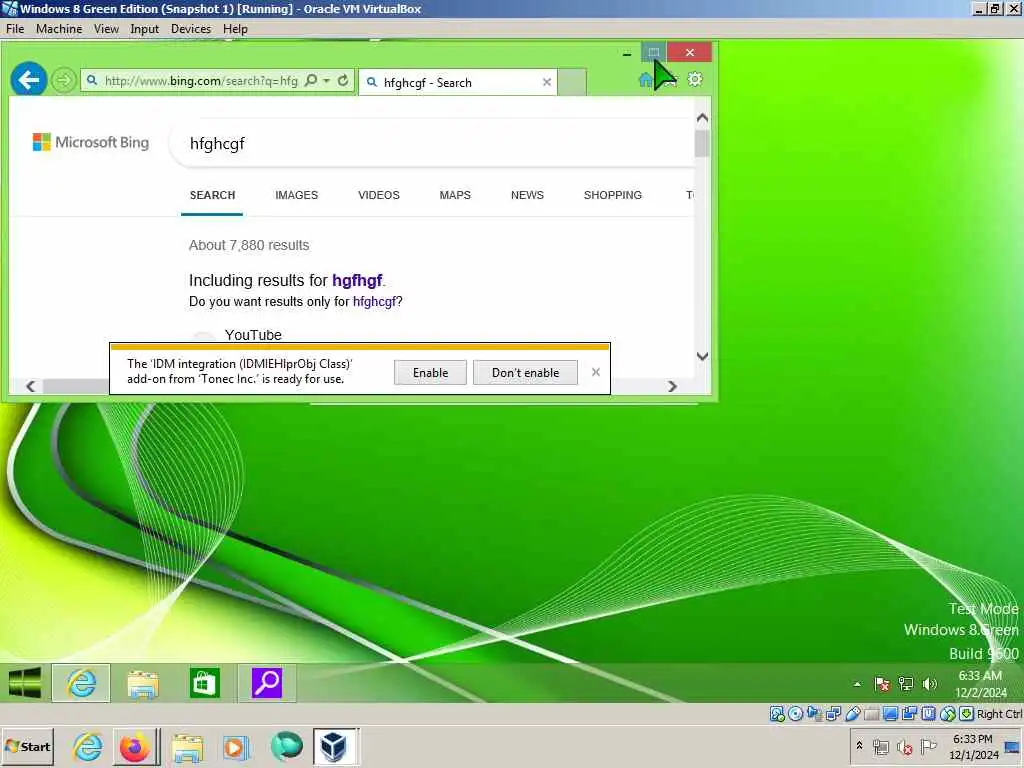Viewport: 1024px width, 768px height.
Task: Enable the IDM integration add-on
Action: pyautogui.click(x=430, y=373)
